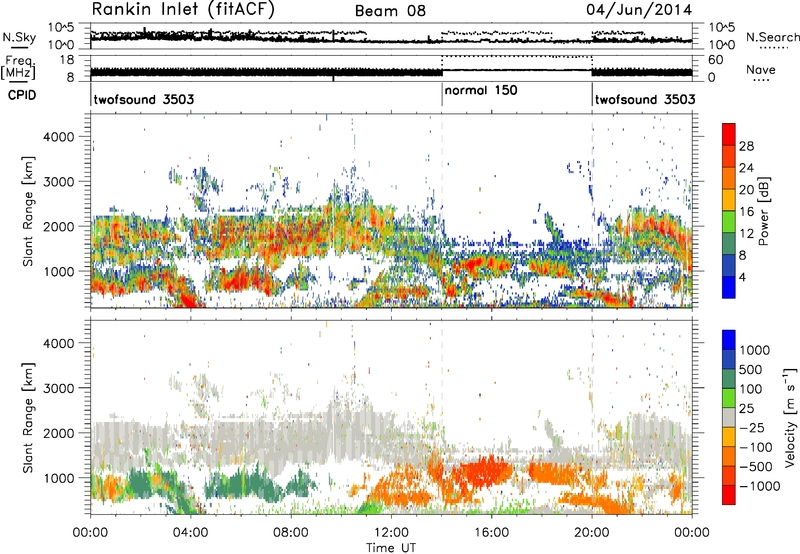This screenshot has width=800, height=554.
Task: Click the "Time UT" axis label
Action: (x=391, y=548)
